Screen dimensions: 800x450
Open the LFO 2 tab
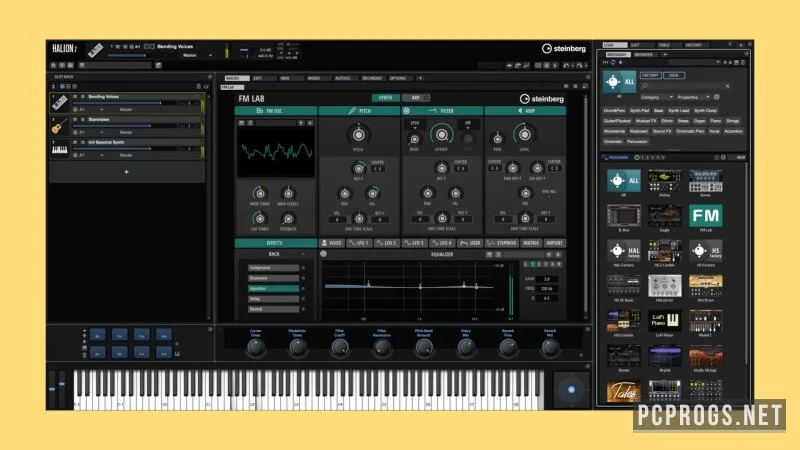point(386,243)
